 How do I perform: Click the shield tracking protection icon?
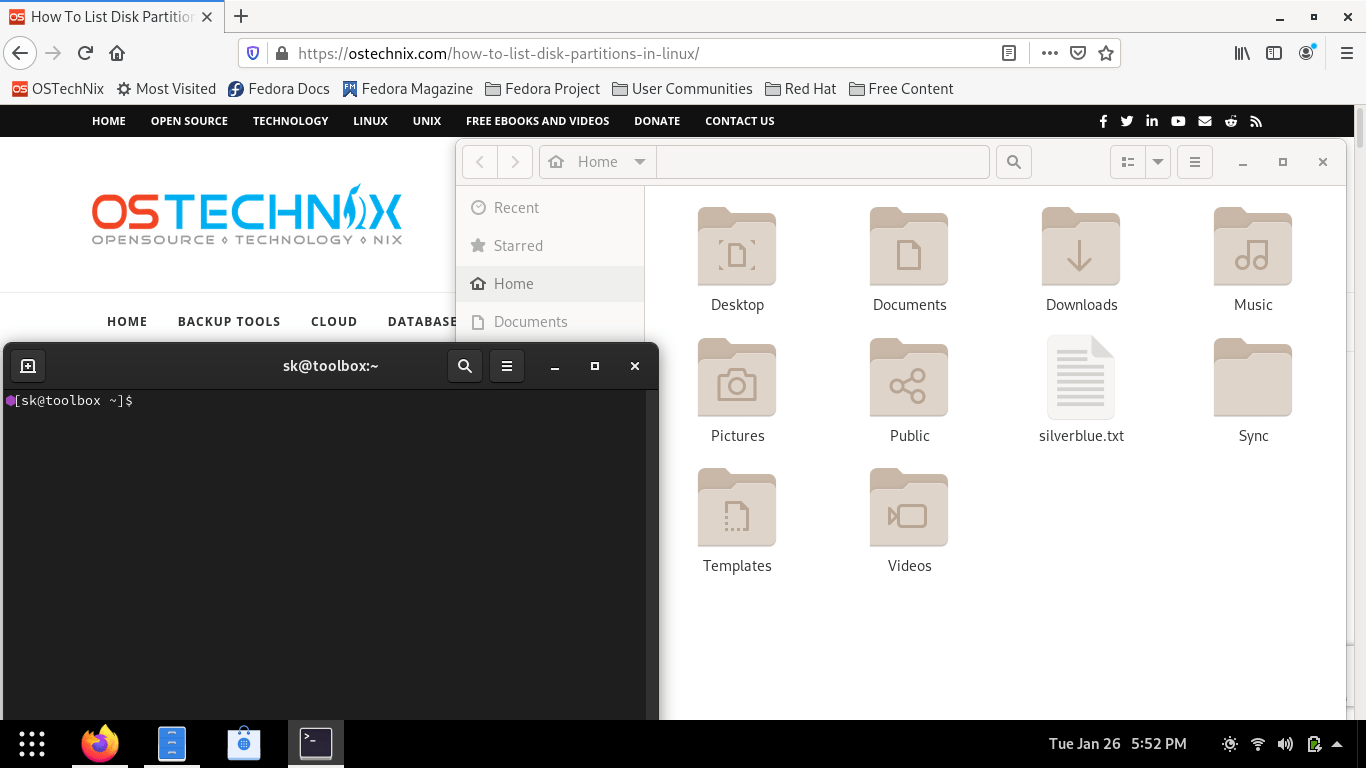[x=251, y=53]
